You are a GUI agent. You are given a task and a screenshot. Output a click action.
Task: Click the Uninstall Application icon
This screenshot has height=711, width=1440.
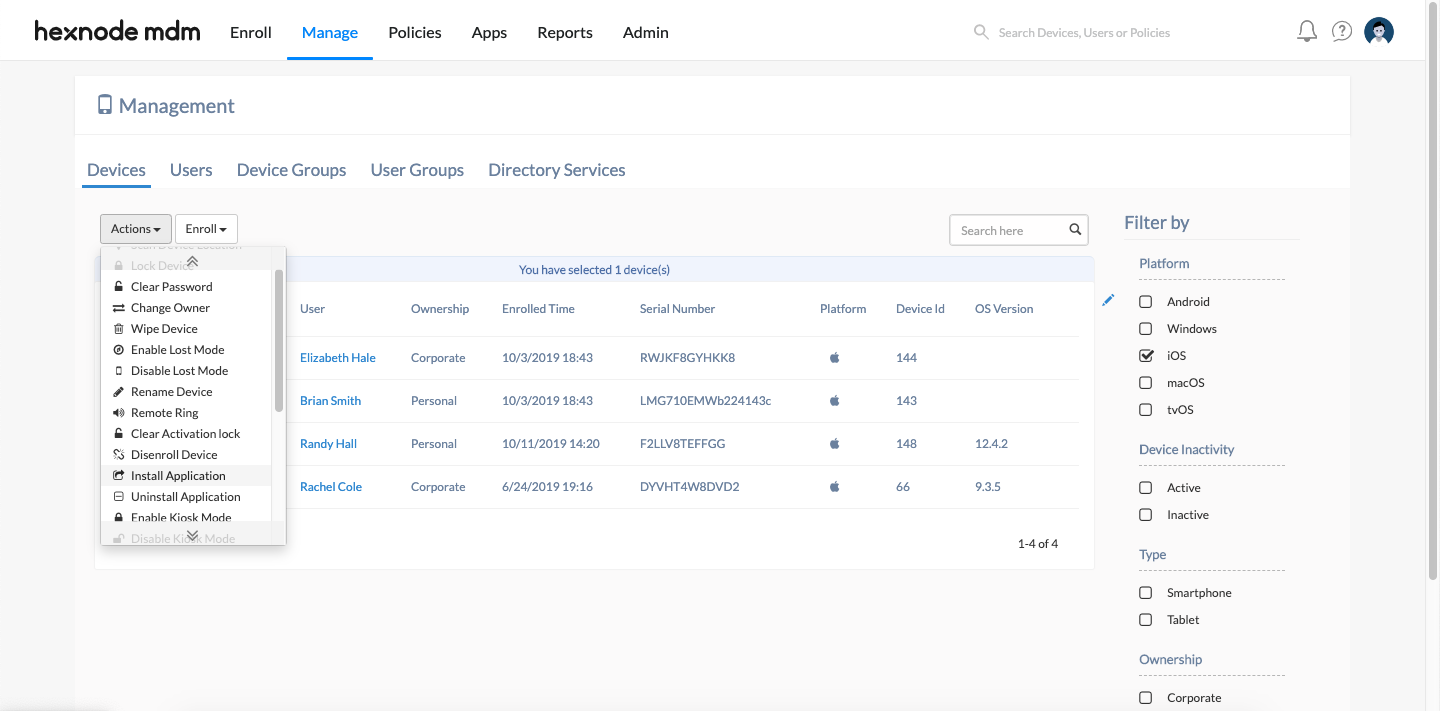(119, 497)
